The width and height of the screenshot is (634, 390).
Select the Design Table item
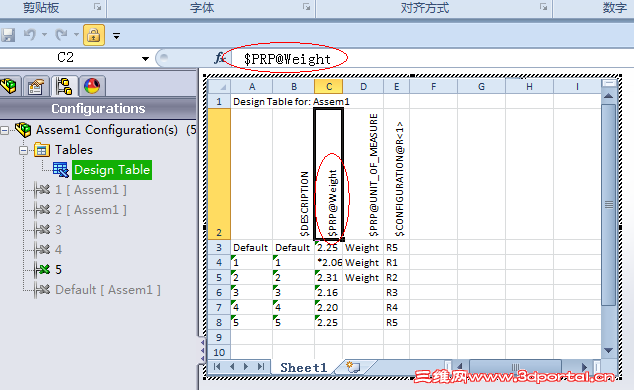click(112, 170)
